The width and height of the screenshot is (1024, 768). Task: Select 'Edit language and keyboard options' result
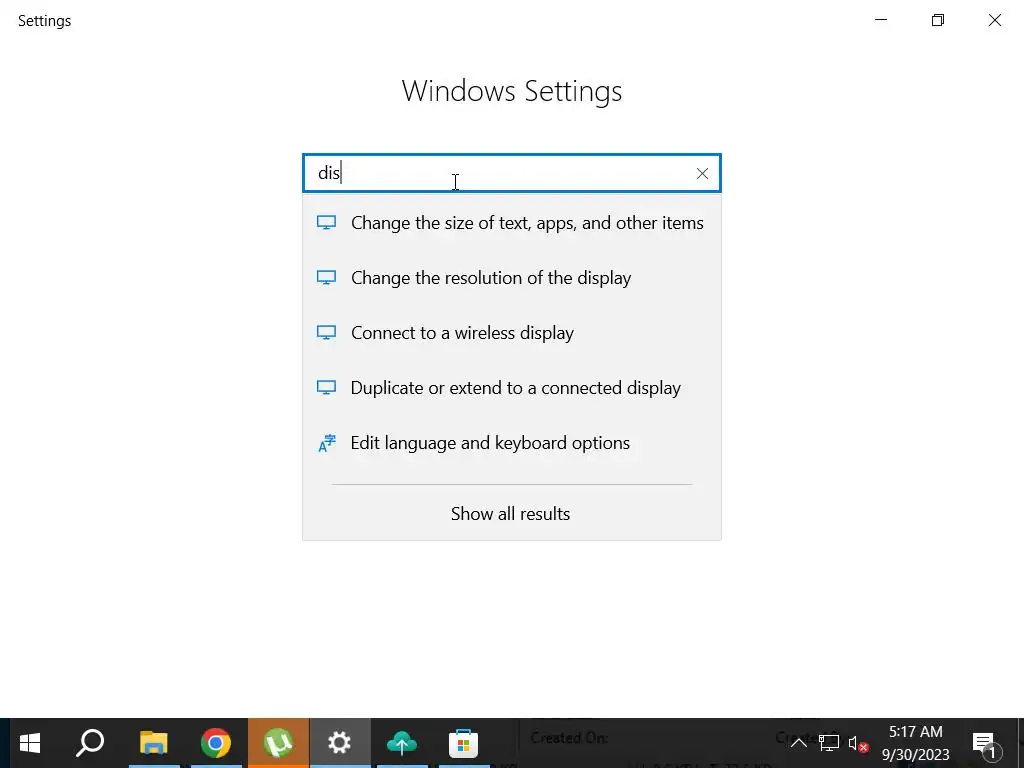coord(512,442)
